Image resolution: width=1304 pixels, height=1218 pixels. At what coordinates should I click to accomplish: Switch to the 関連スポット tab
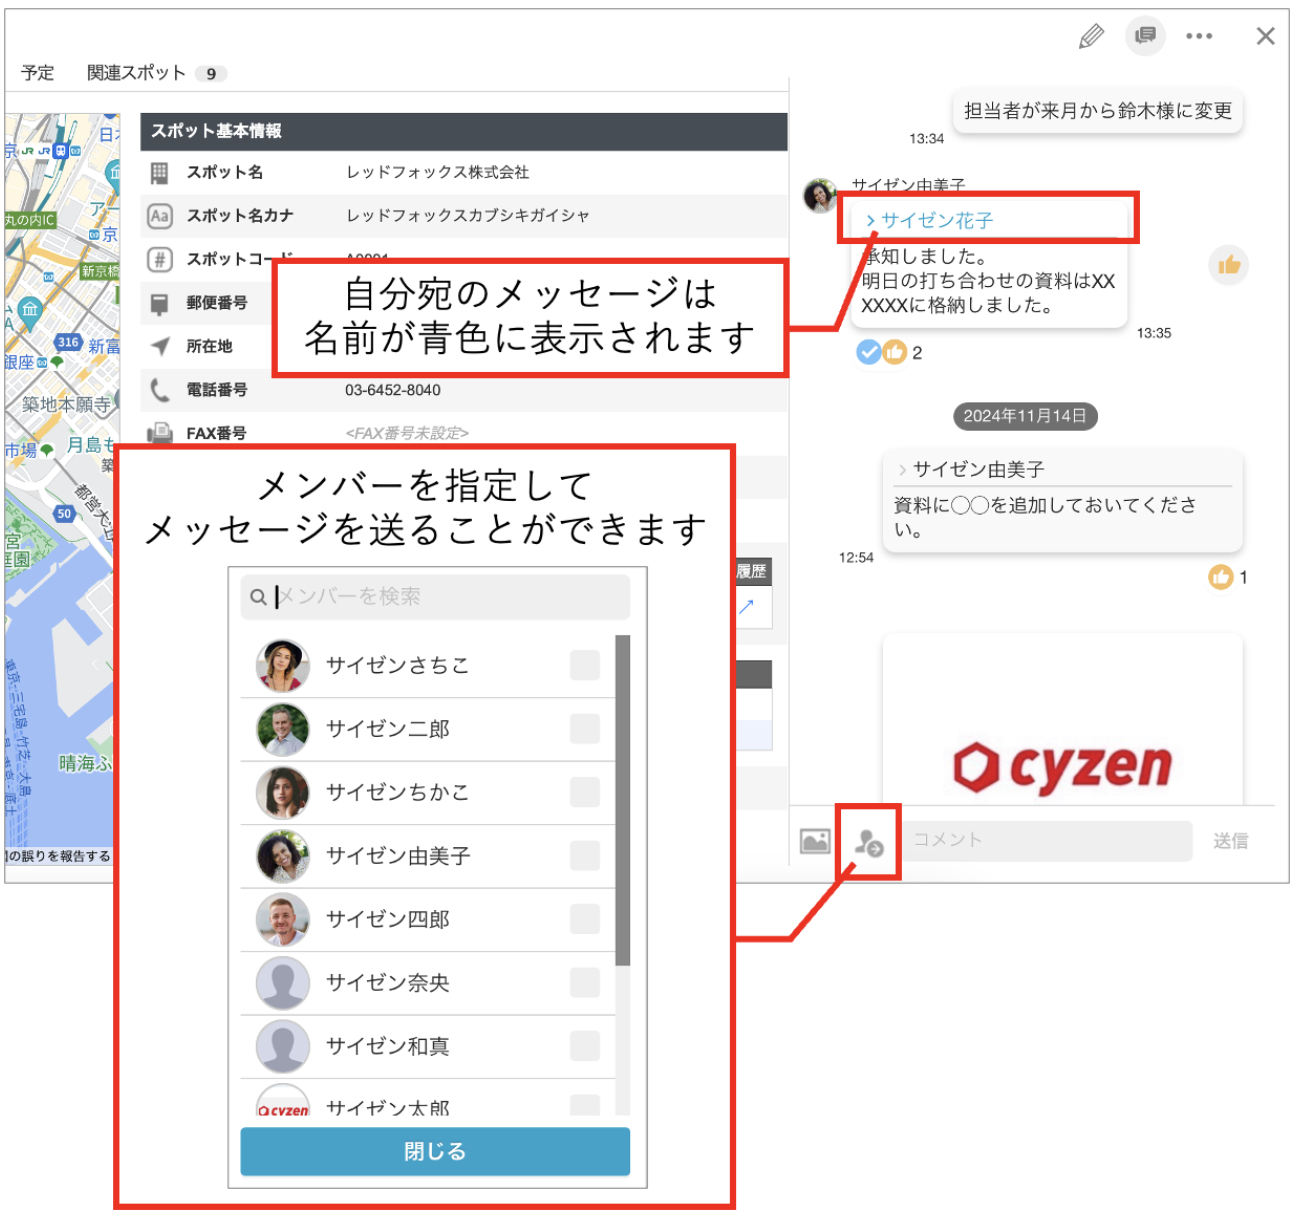click(136, 73)
